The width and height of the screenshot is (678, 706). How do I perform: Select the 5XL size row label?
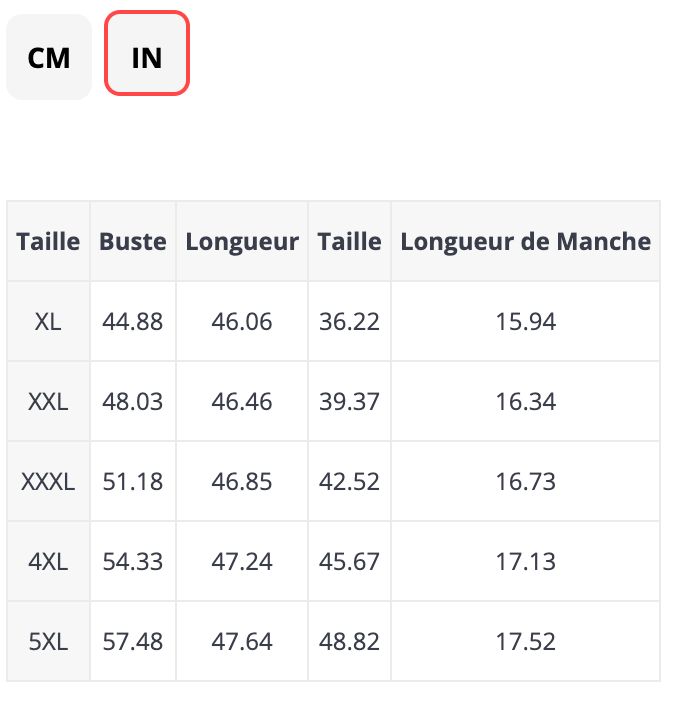[x=48, y=641]
